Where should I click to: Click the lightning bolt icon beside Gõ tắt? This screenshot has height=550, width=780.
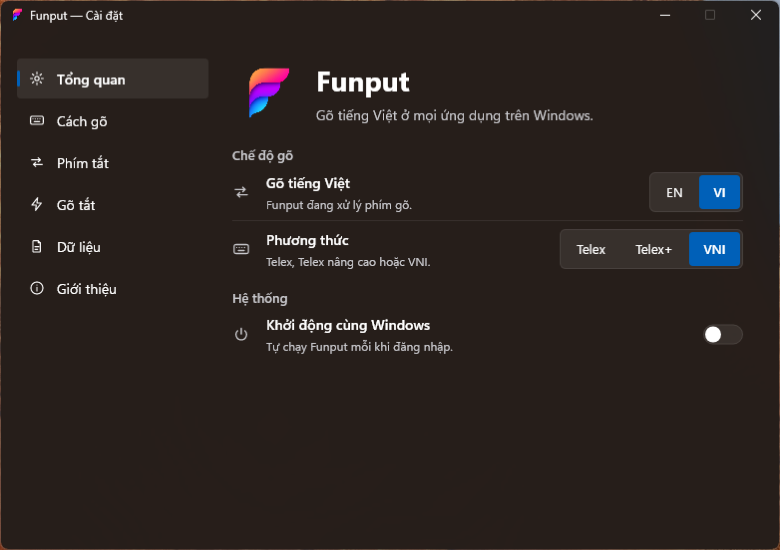(x=37, y=204)
